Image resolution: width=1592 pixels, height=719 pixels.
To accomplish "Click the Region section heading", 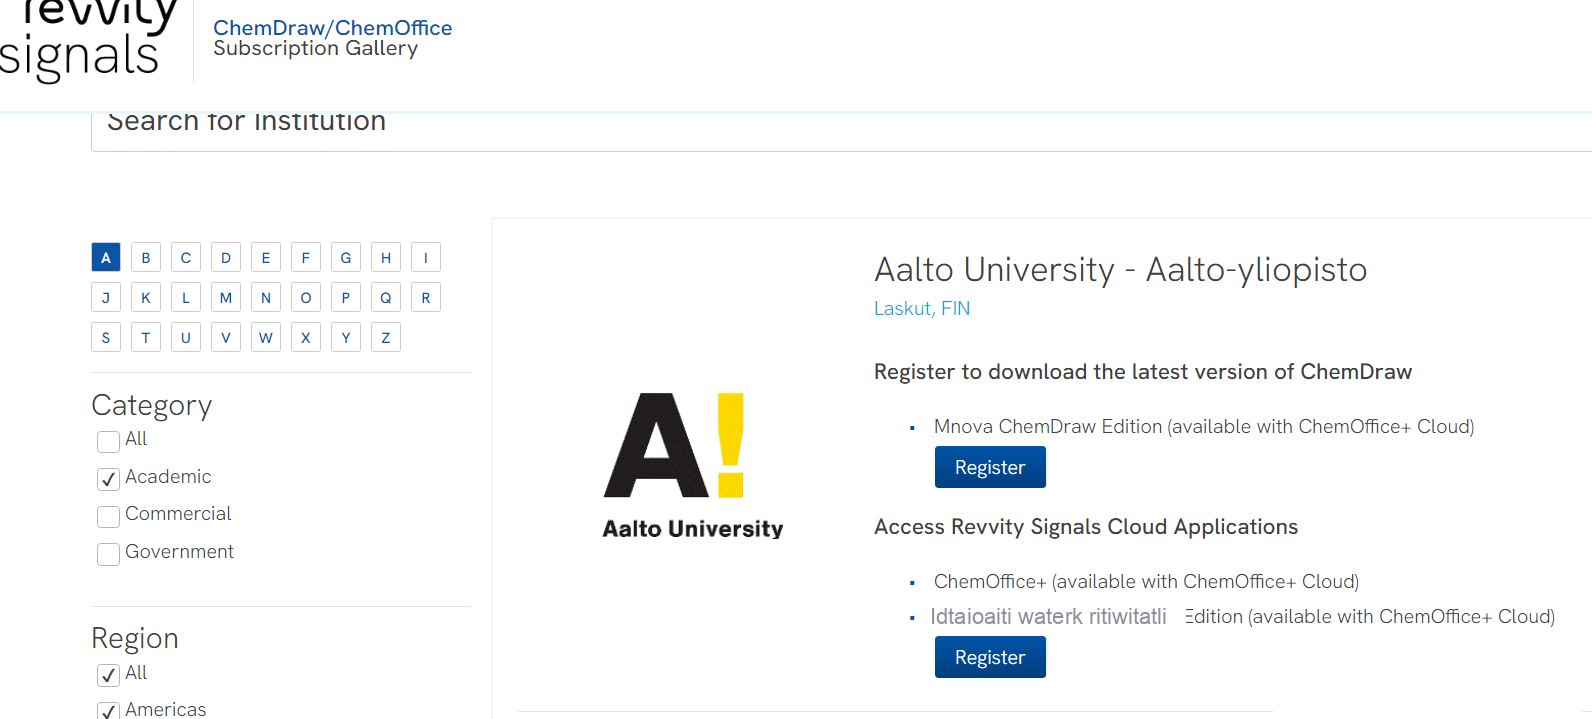I will tap(135, 639).
